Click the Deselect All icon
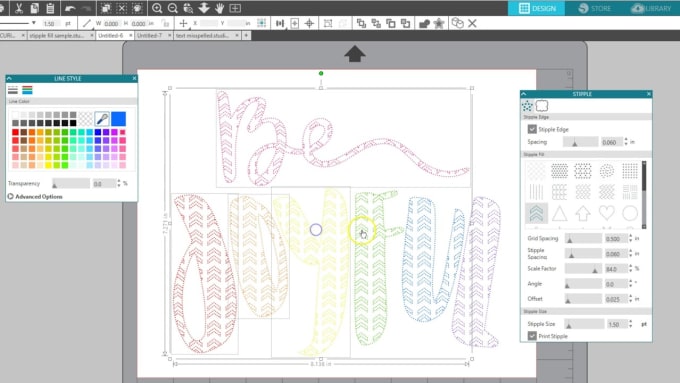680x383 pixels. [122, 8]
